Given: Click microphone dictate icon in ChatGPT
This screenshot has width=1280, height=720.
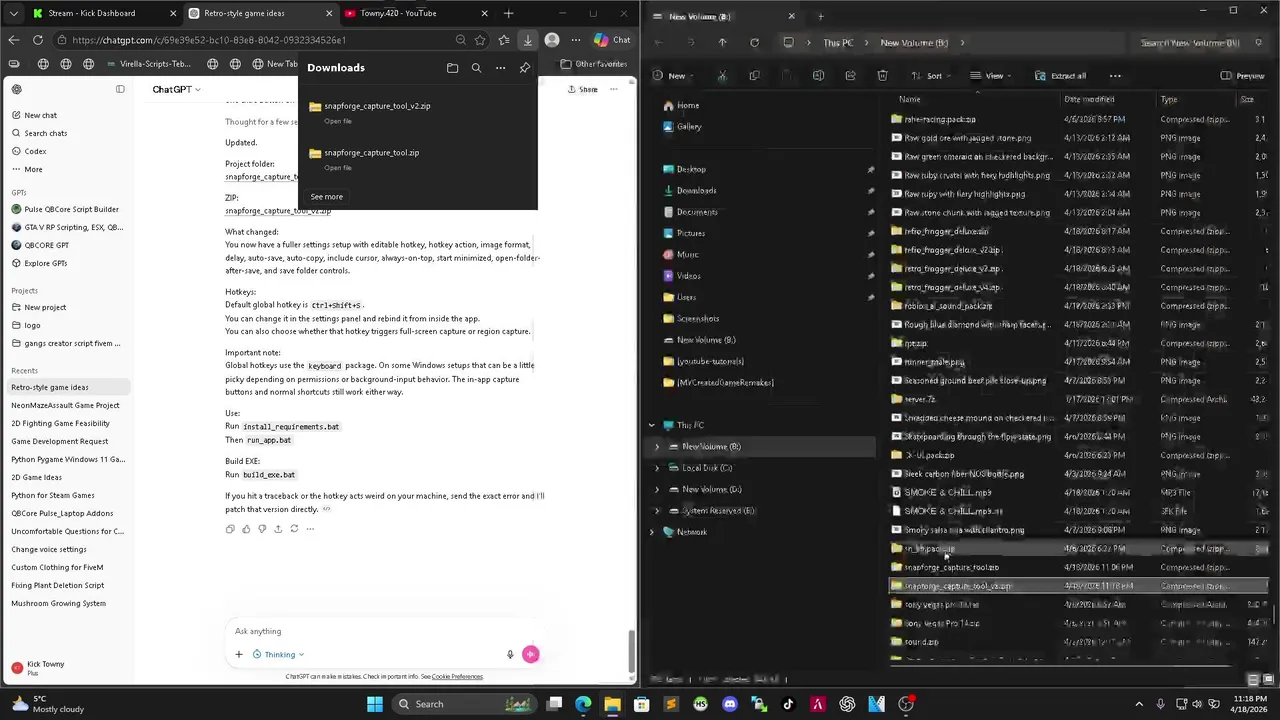Looking at the screenshot, I should click(x=510, y=655).
